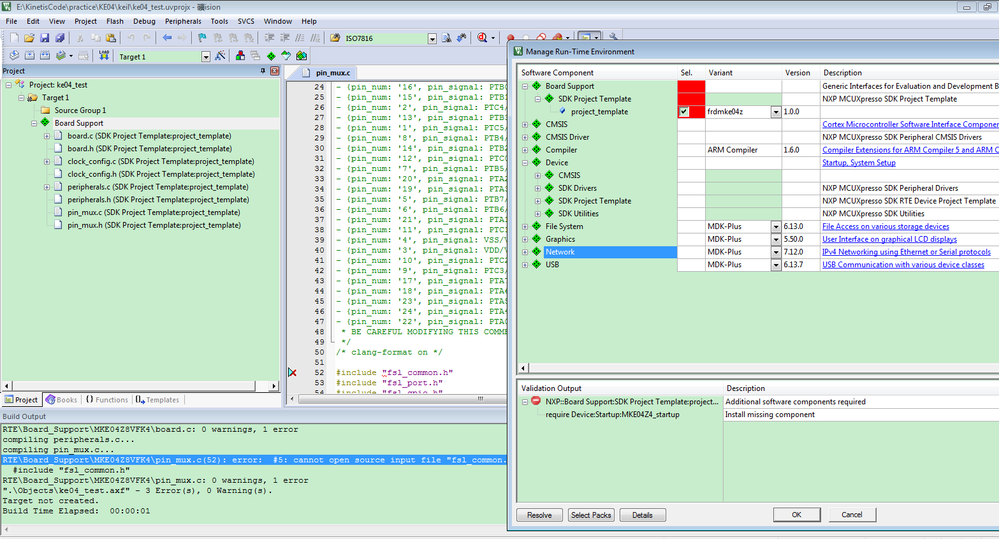Expand board.c in the Project tree
The image size is (999, 539).
tap(47, 136)
